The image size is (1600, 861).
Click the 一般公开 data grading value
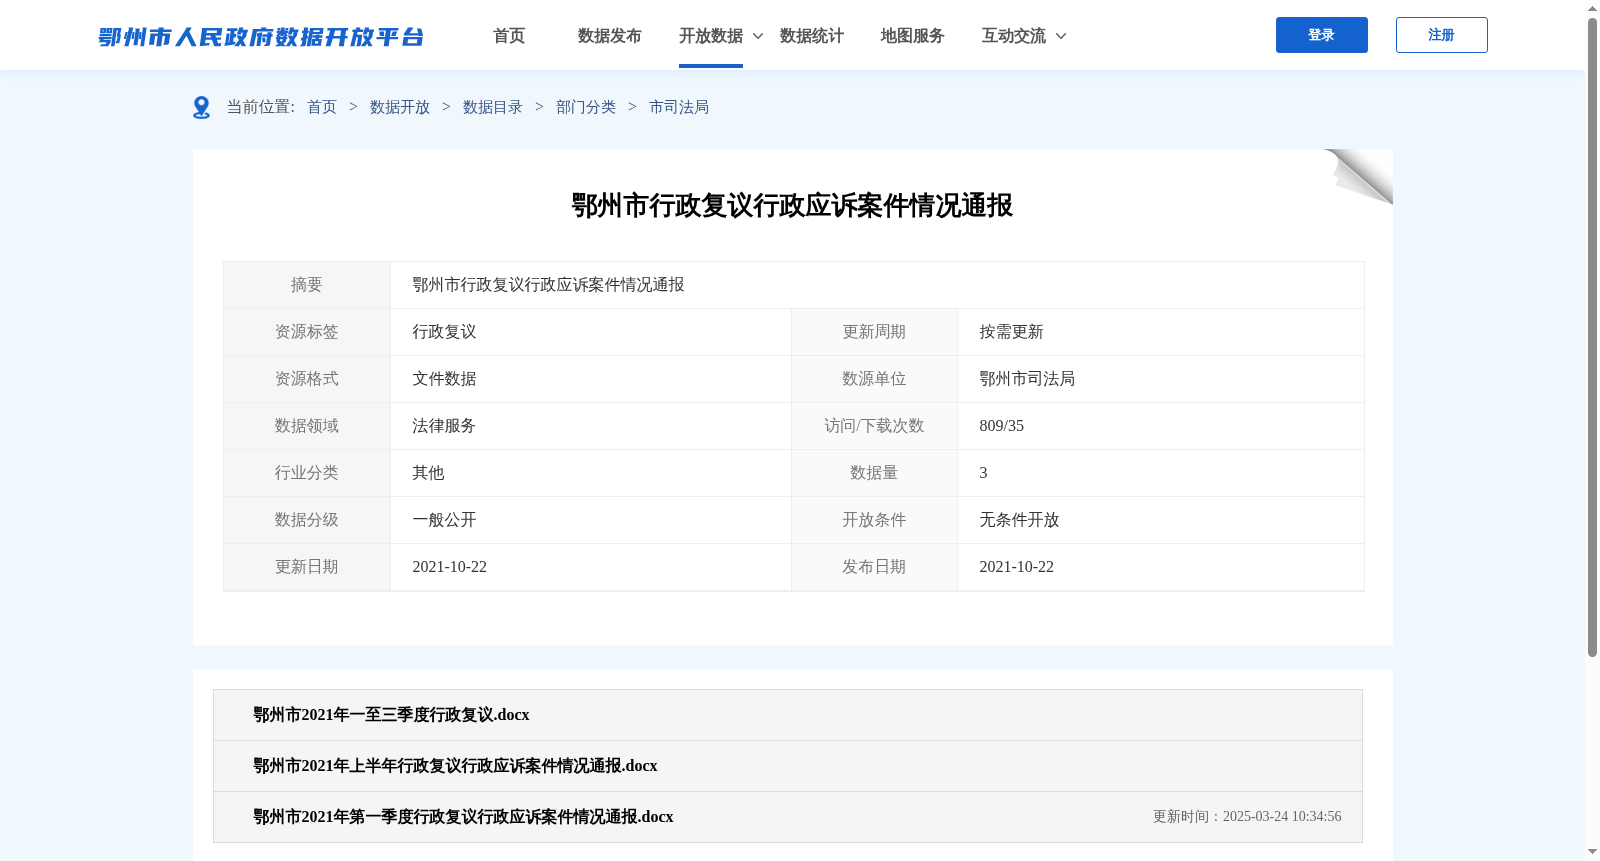tap(444, 520)
